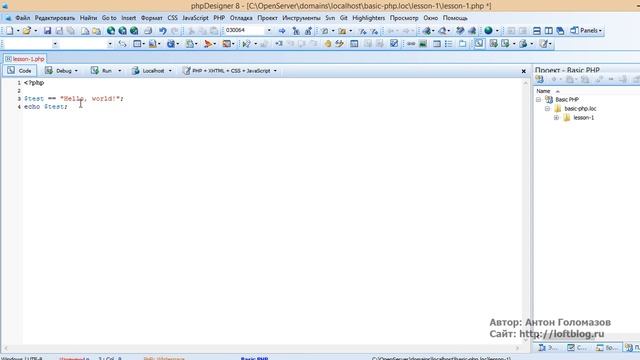Click the red arrow icon in second toolbar
This screenshot has height=360, width=640.
(208, 44)
